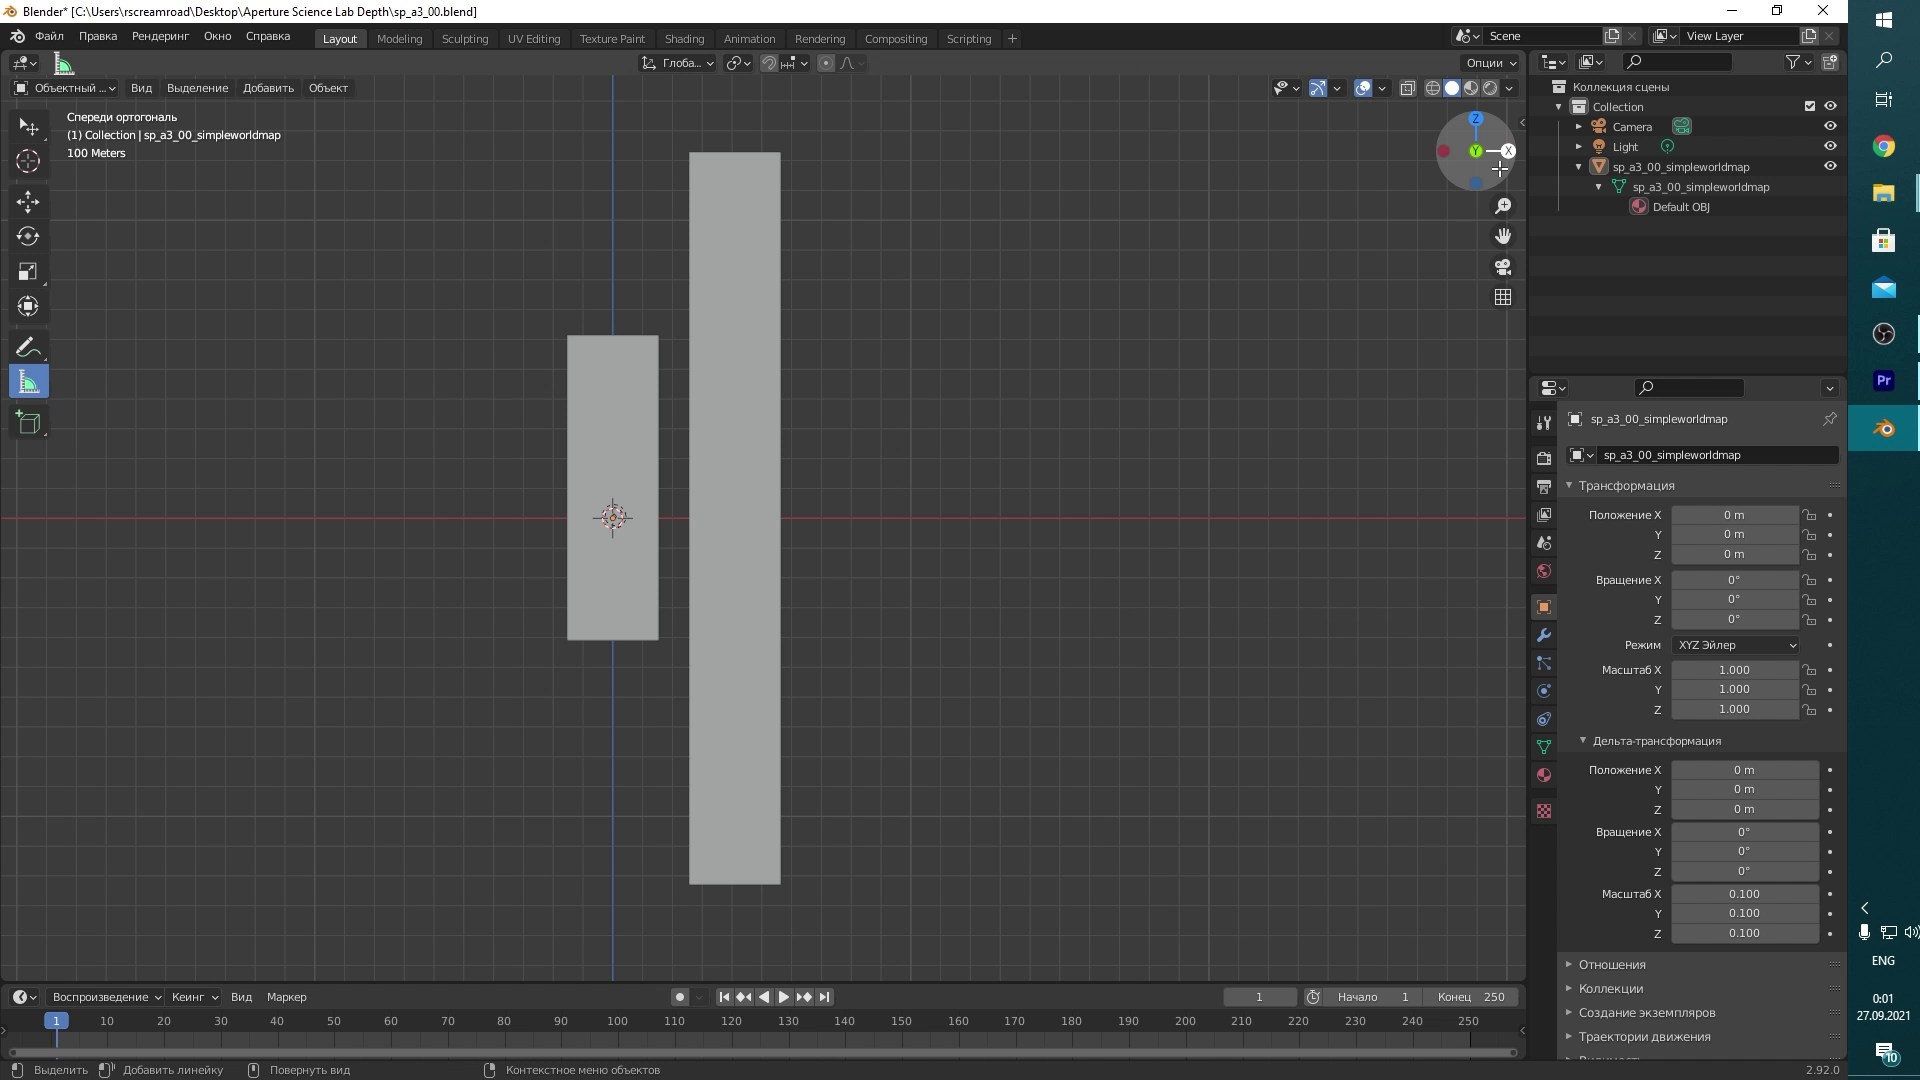Screen dimensions: 1920x1080
Task: Open the Options dropdown in viewport header
Action: tap(1491, 63)
